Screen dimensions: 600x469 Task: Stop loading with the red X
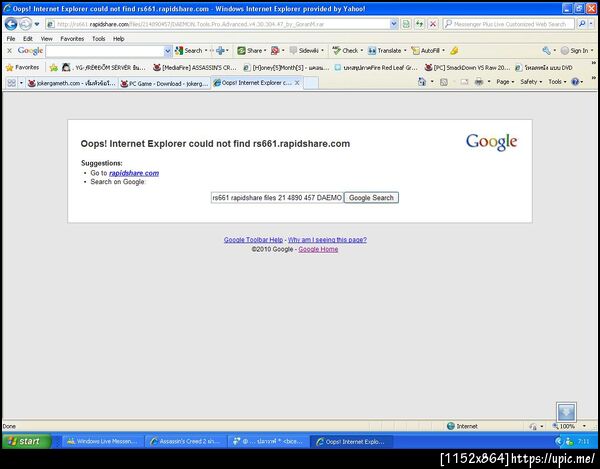point(433,24)
